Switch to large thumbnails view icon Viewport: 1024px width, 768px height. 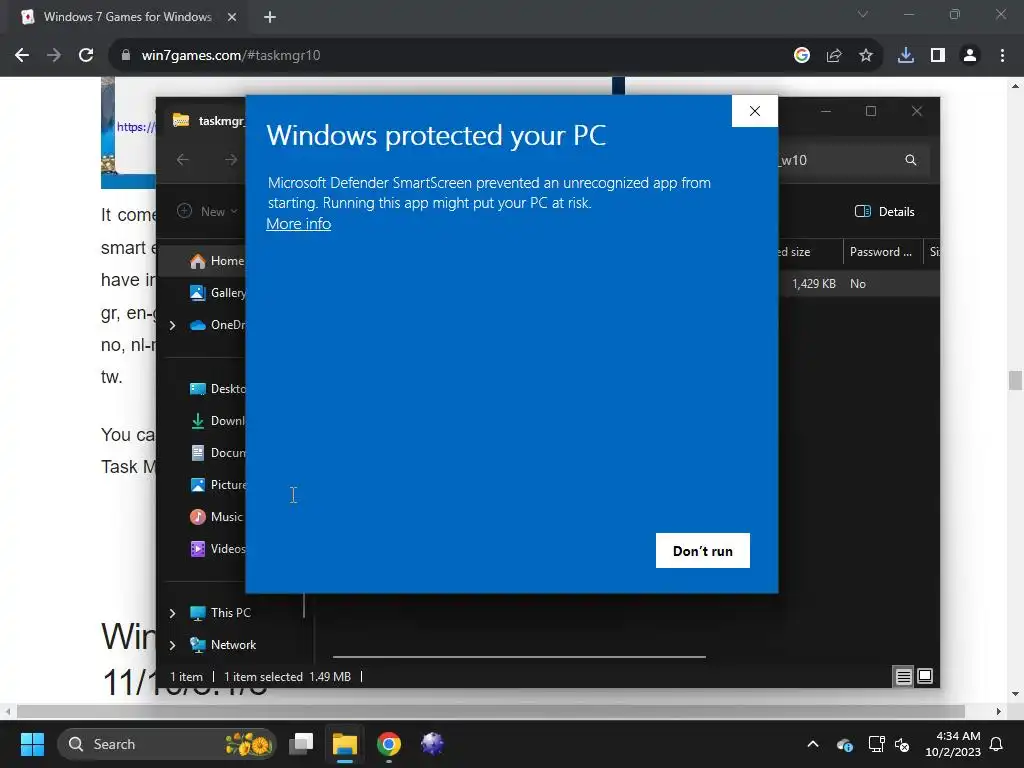point(925,676)
